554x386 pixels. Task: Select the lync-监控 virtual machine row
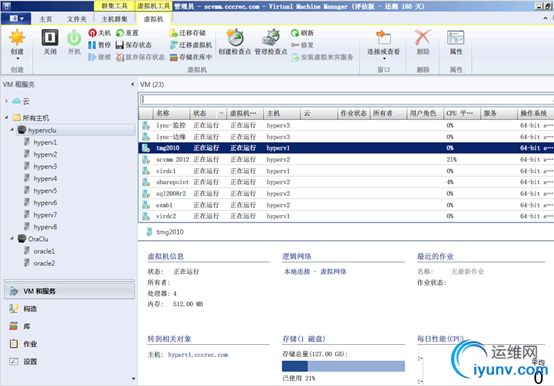pos(346,125)
